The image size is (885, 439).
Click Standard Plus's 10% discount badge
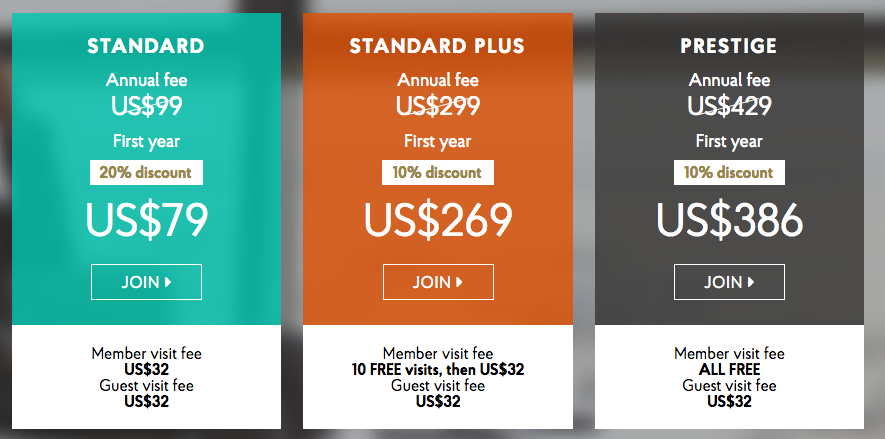437,173
